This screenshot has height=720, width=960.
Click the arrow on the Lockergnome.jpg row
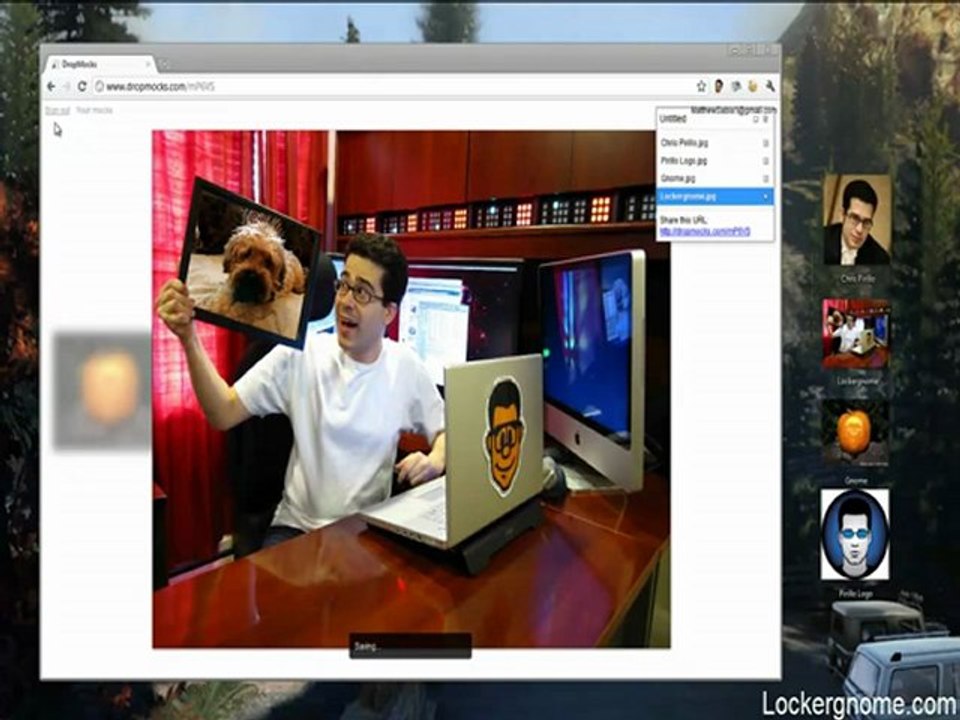tap(765, 197)
